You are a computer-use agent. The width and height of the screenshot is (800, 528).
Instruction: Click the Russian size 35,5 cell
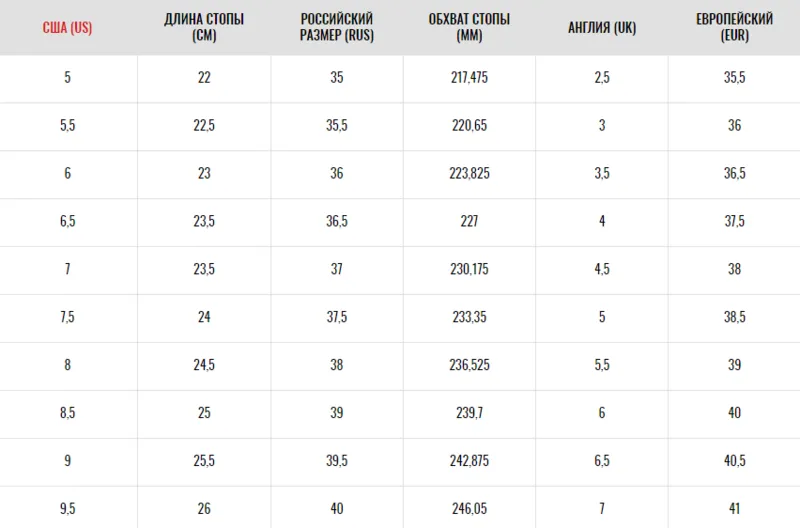(337, 125)
